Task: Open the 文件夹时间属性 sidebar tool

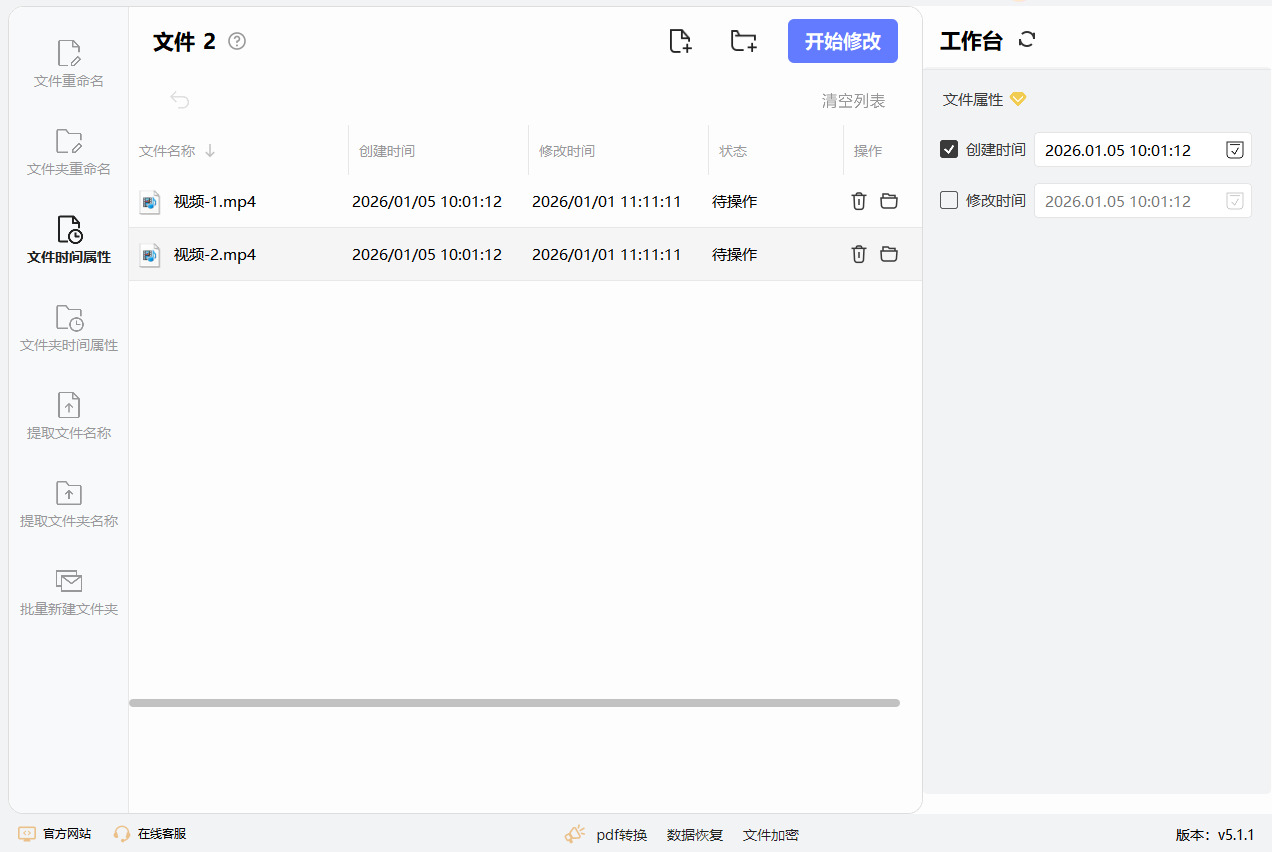Action: click(x=69, y=329)
